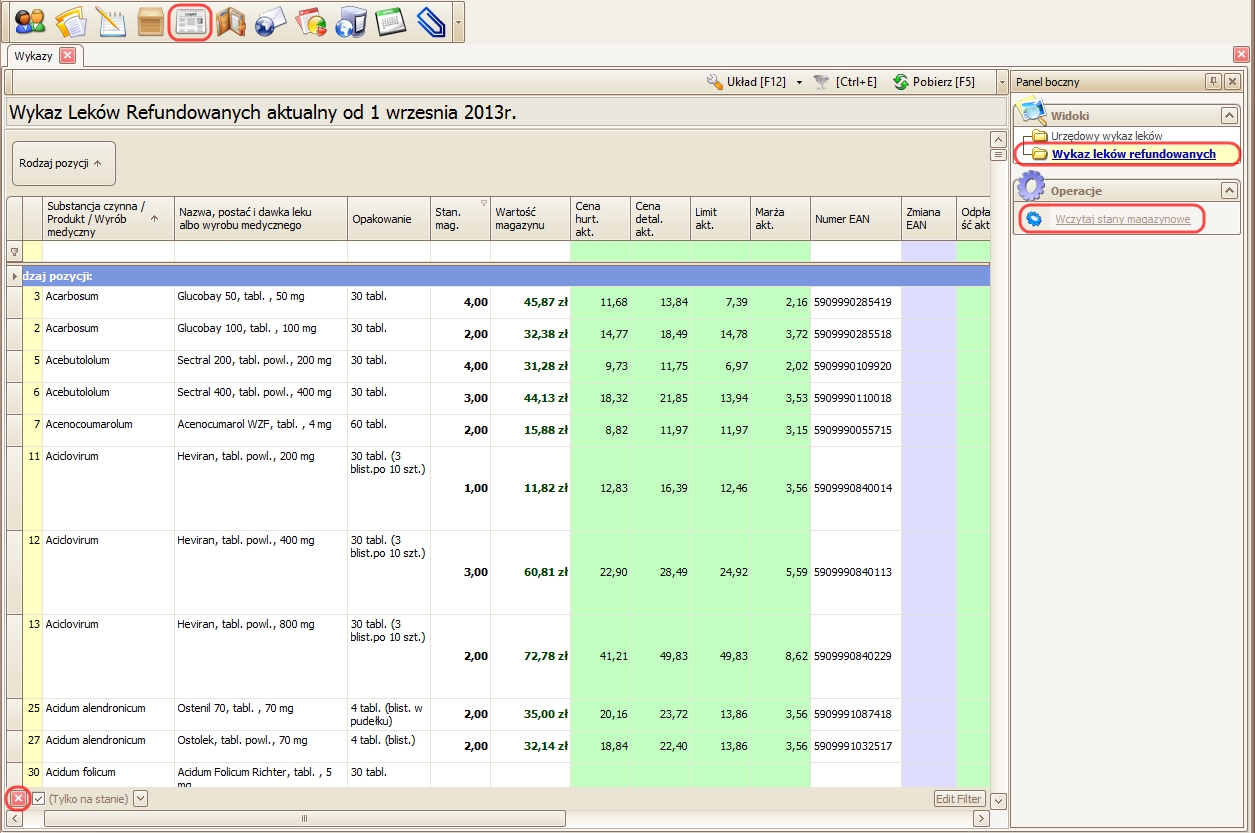Click the calendar icon in top toolbar

click(391, 21)
